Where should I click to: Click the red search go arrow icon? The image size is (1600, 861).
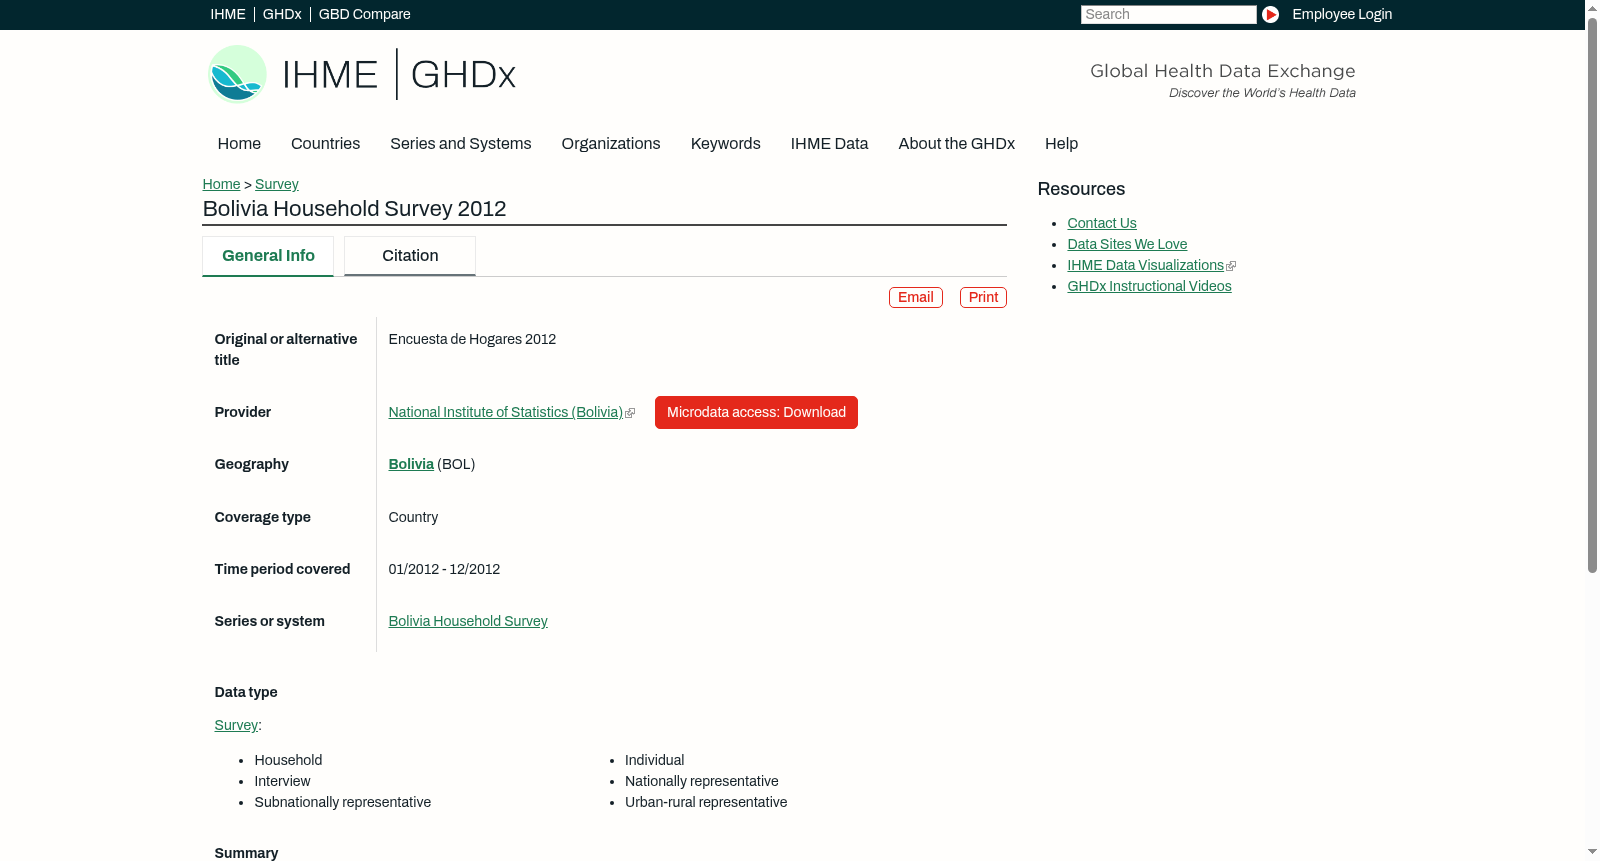(x=1270, y=14)
